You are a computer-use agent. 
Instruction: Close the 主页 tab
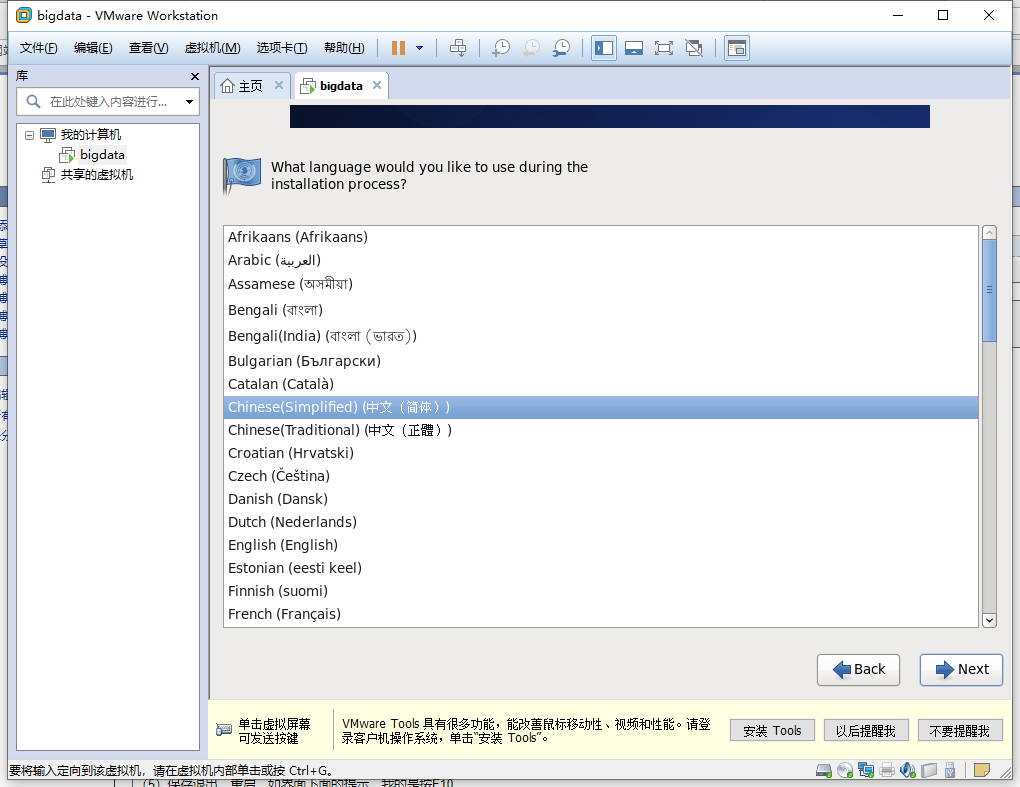[x=278, y=85]
